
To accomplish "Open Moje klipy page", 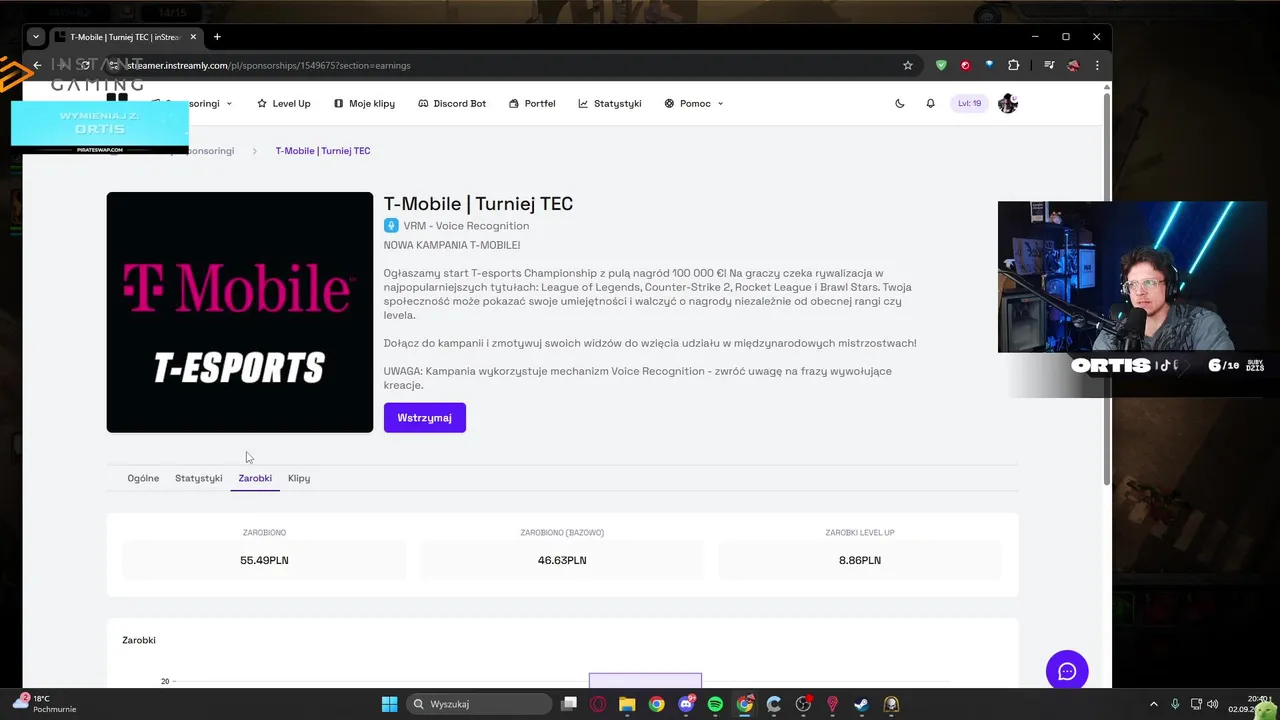I will [x=364, y=103].
